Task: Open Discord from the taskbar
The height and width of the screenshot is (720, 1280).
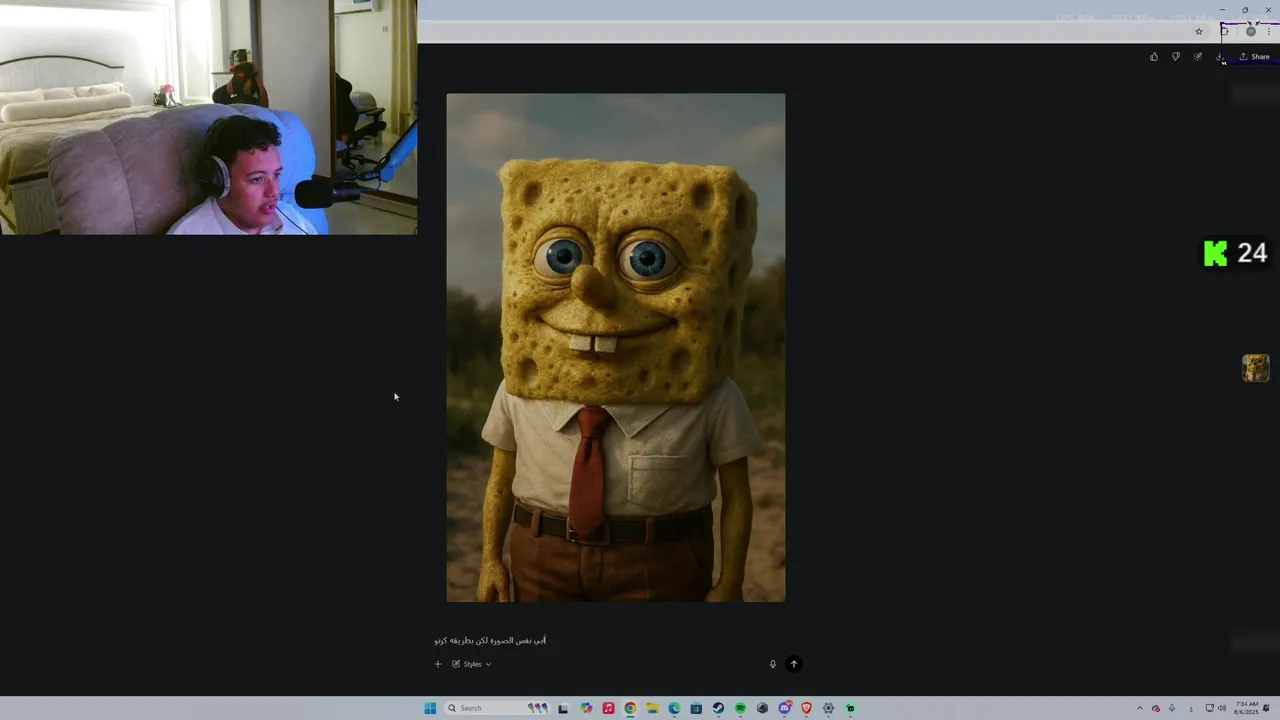Action: (785, 708)
